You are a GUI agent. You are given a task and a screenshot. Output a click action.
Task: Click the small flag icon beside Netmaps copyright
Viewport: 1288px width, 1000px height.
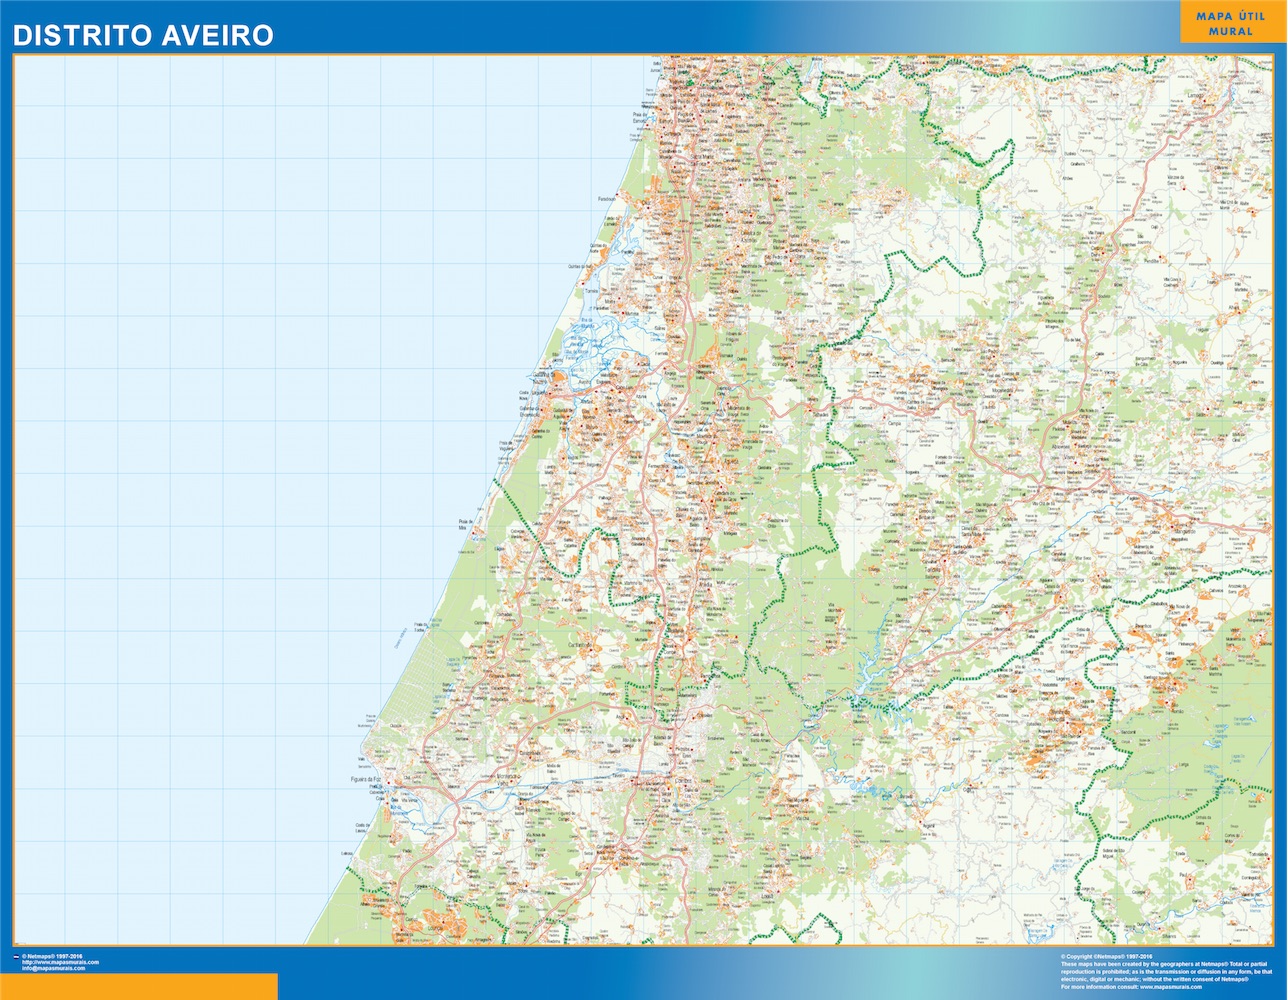[15, 957]
